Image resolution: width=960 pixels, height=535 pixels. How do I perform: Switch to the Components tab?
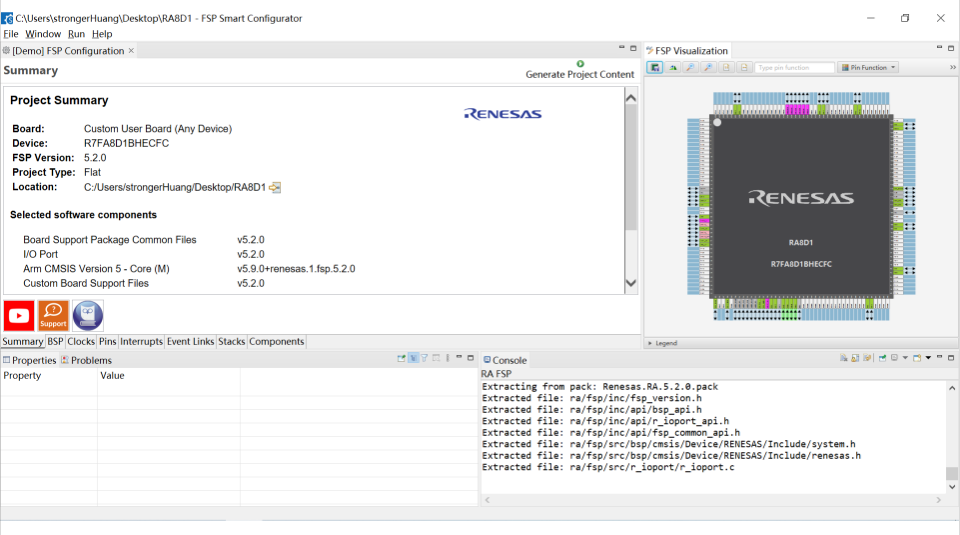click(277, 342)
